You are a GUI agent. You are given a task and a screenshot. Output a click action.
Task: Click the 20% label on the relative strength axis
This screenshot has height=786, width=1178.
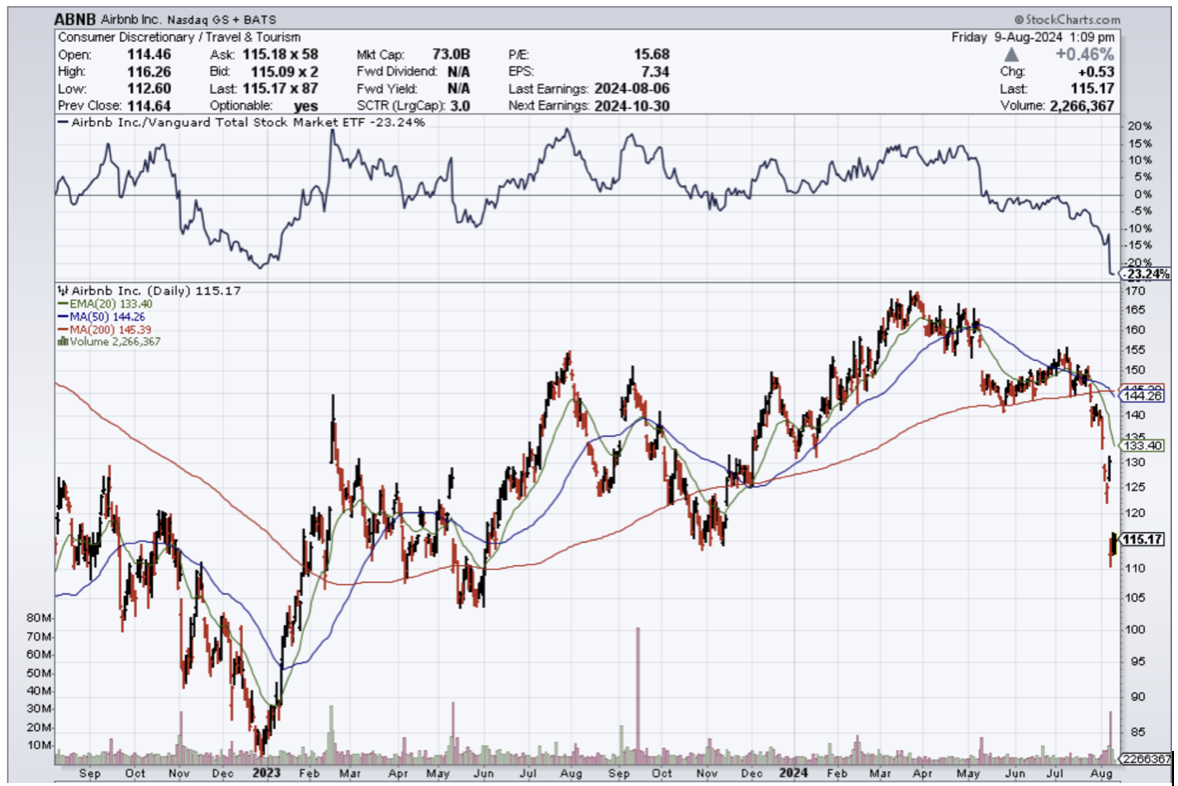pos(1139,125)
